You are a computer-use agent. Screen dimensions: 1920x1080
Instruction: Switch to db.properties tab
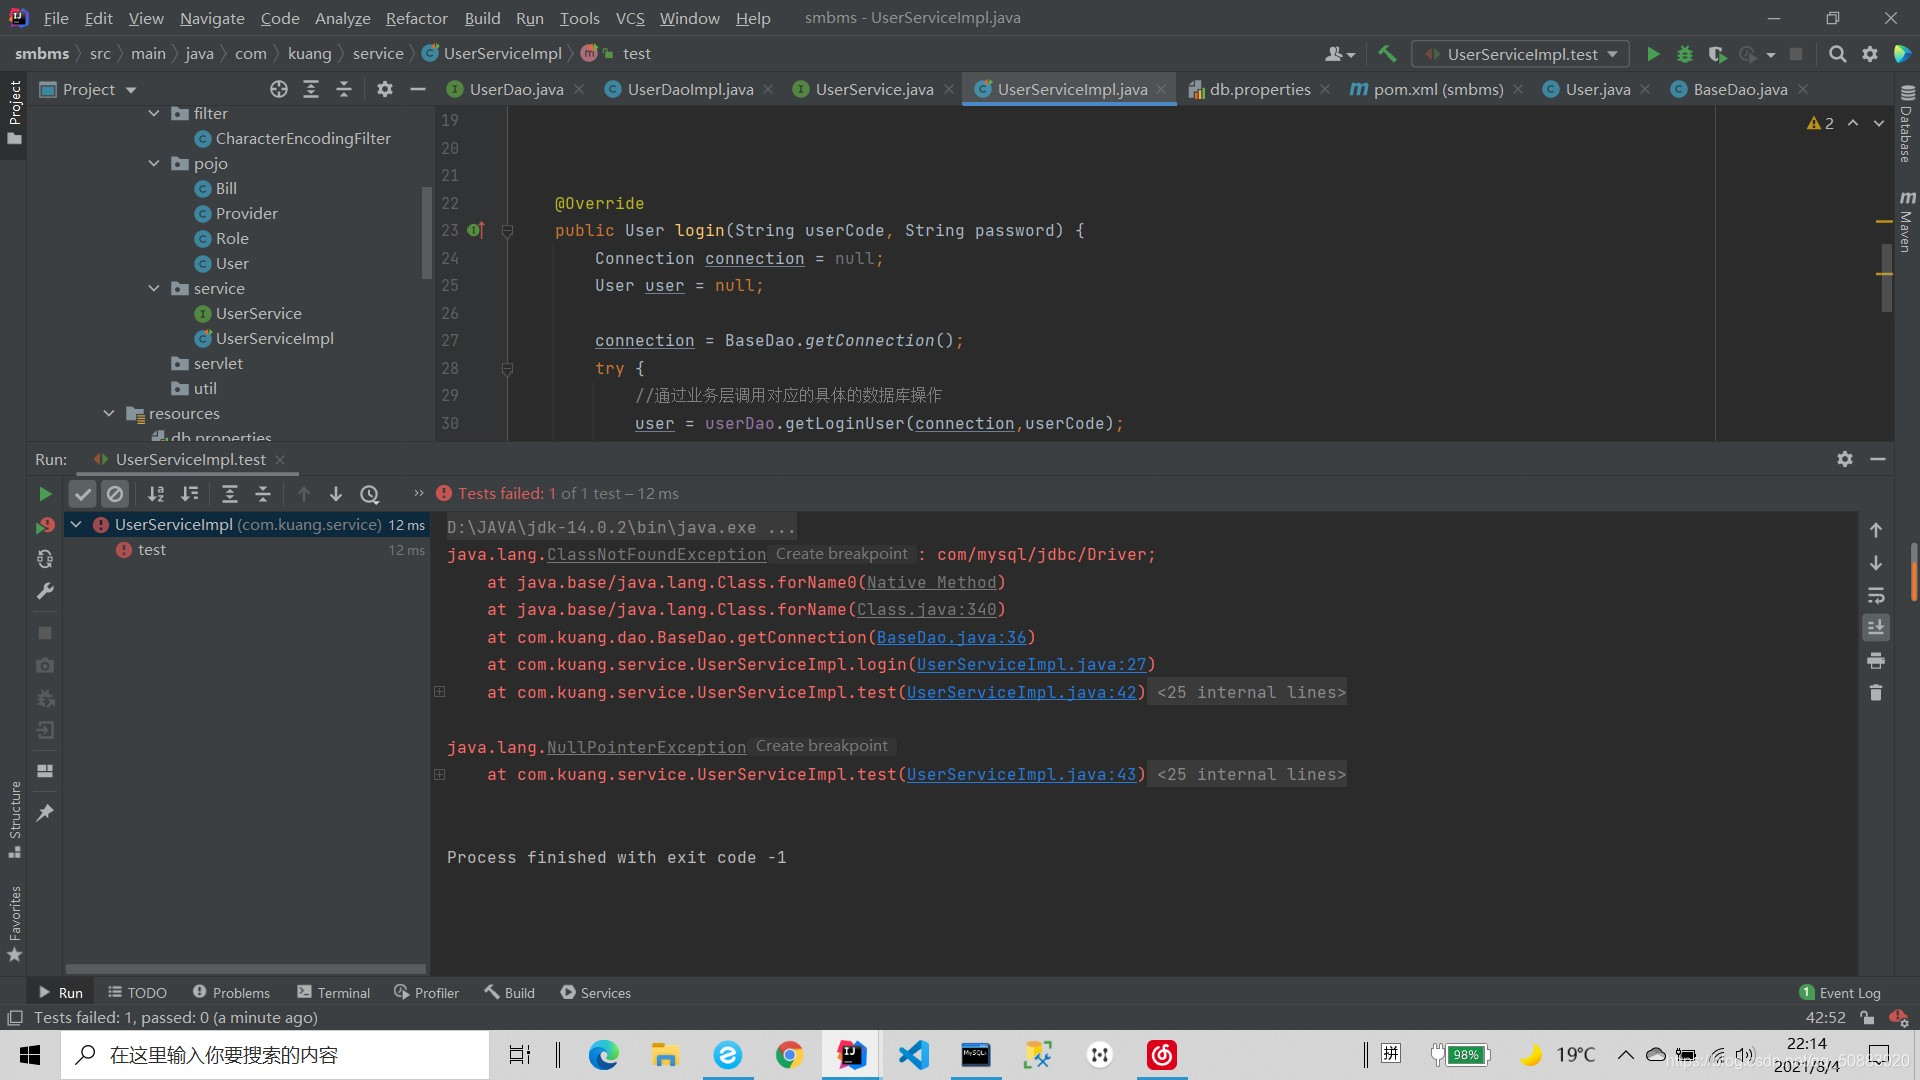(x=1259, y=90)
